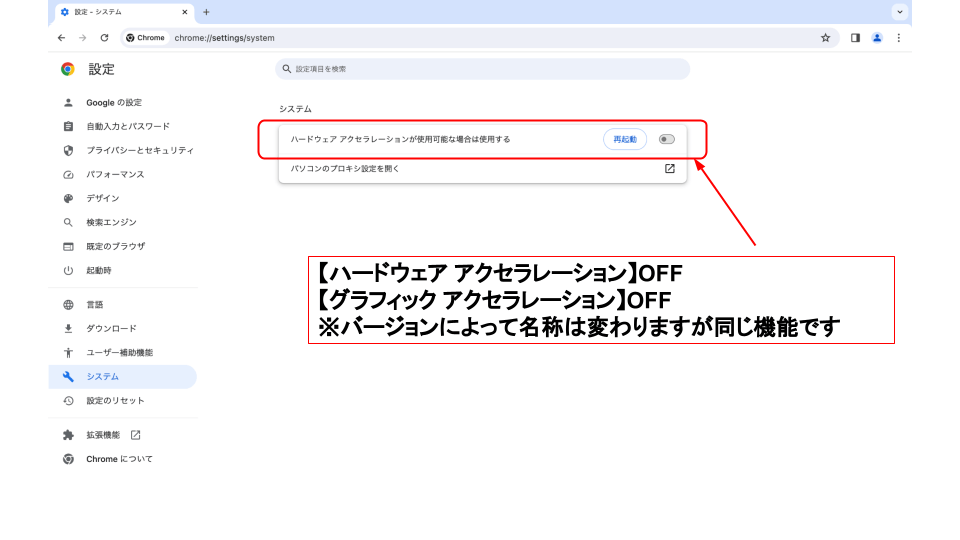
Task: Open 言語 text entry
Action: pos(95,305)
